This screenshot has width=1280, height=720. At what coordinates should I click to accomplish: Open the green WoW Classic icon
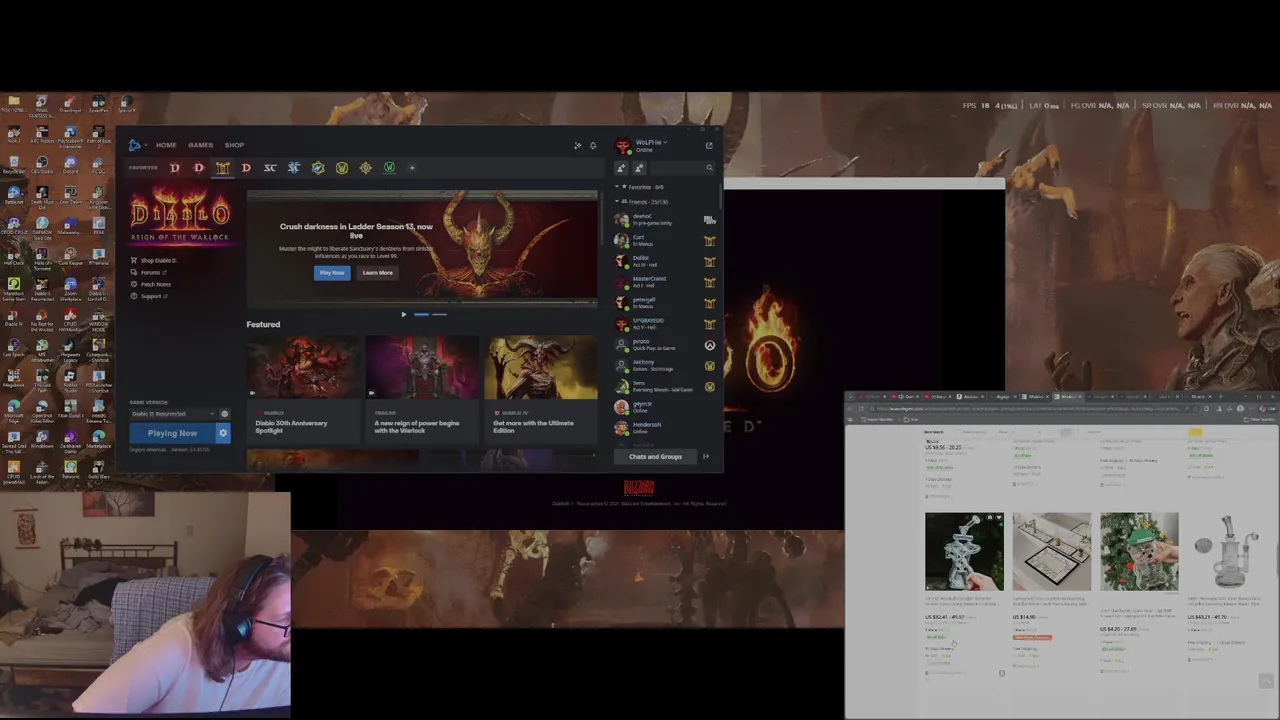click(x=389, y=168)
